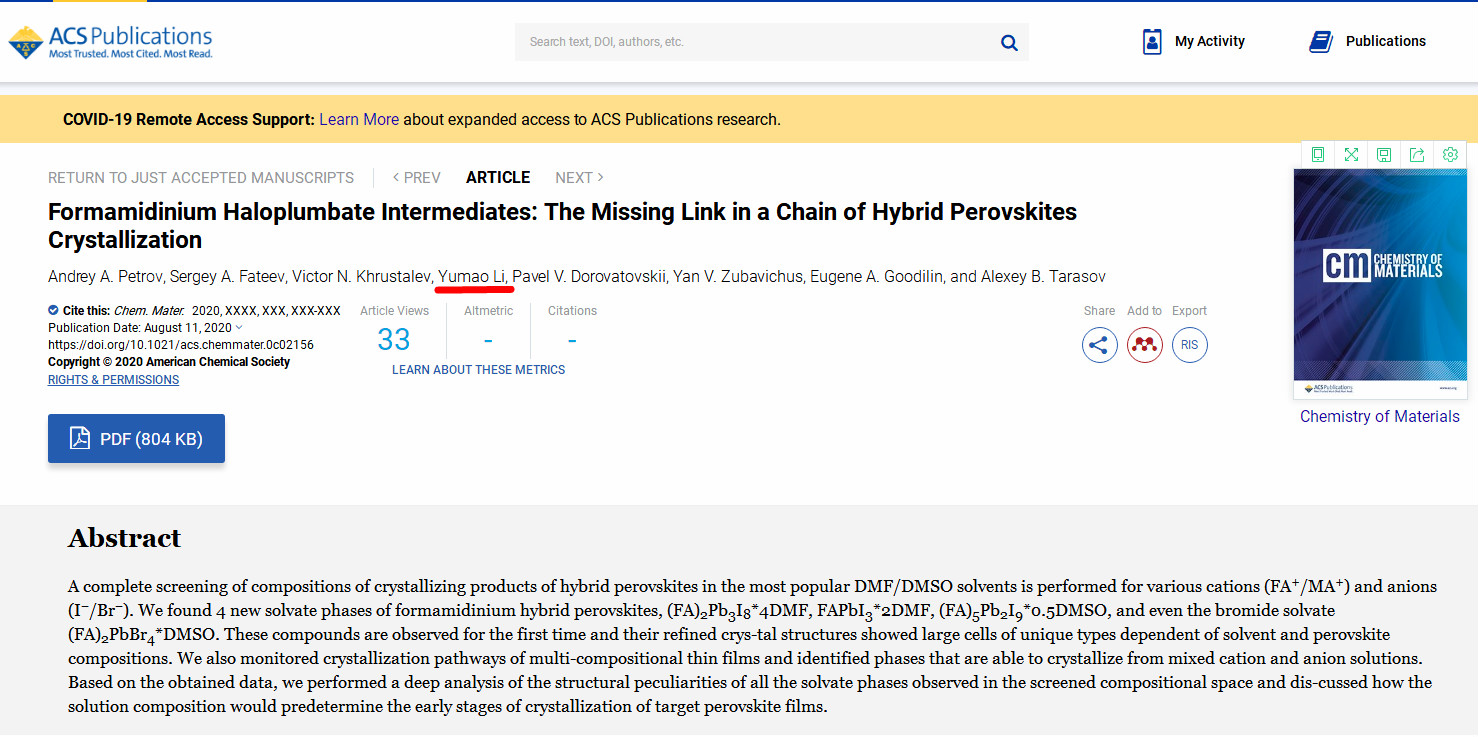
Task: Add article to Mendeley
Action: pyautogui.click(x=1144, y=345)
